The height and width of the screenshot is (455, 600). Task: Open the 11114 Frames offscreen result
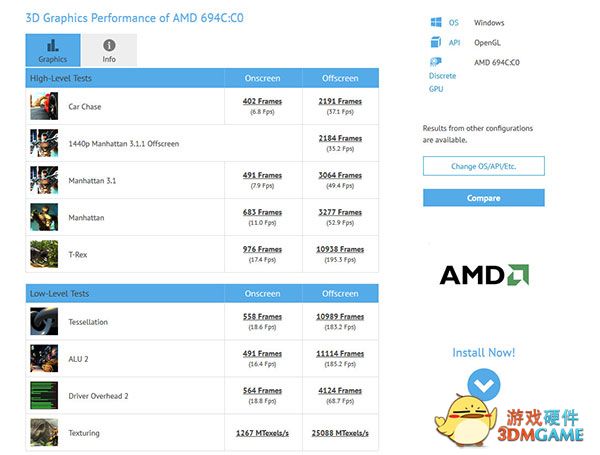click(340, 354)
